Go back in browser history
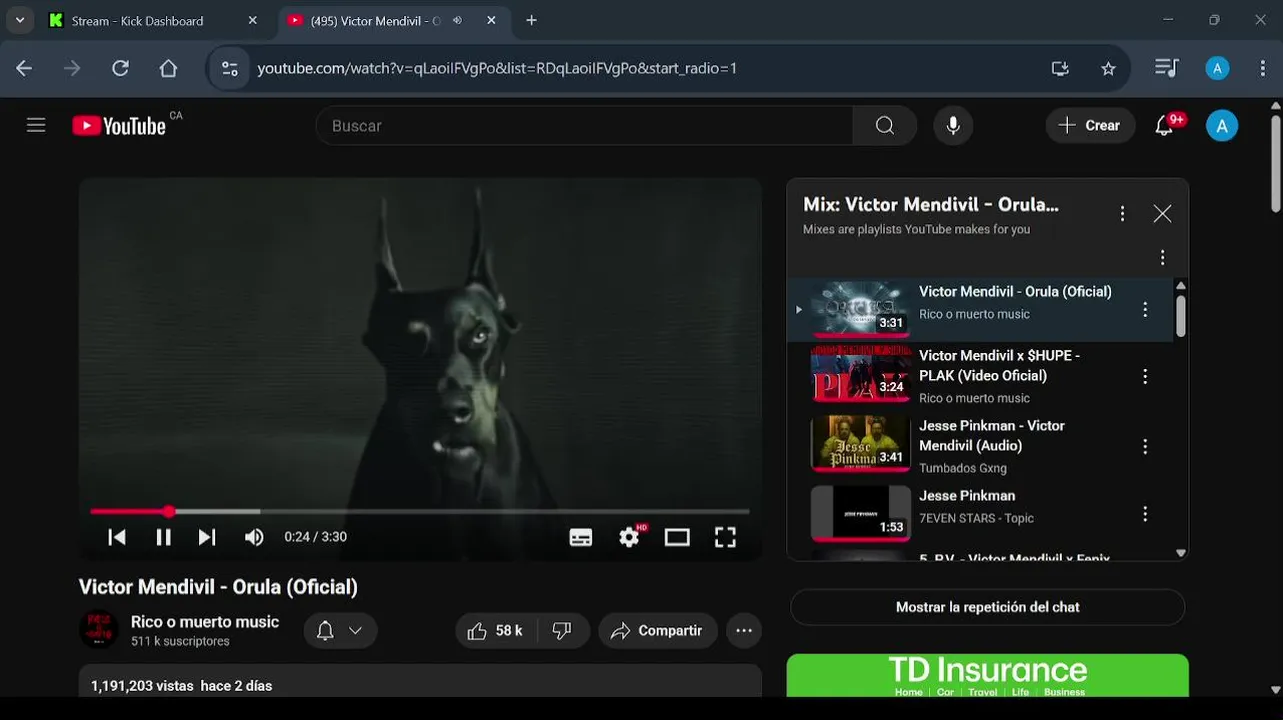 [24, 68]
